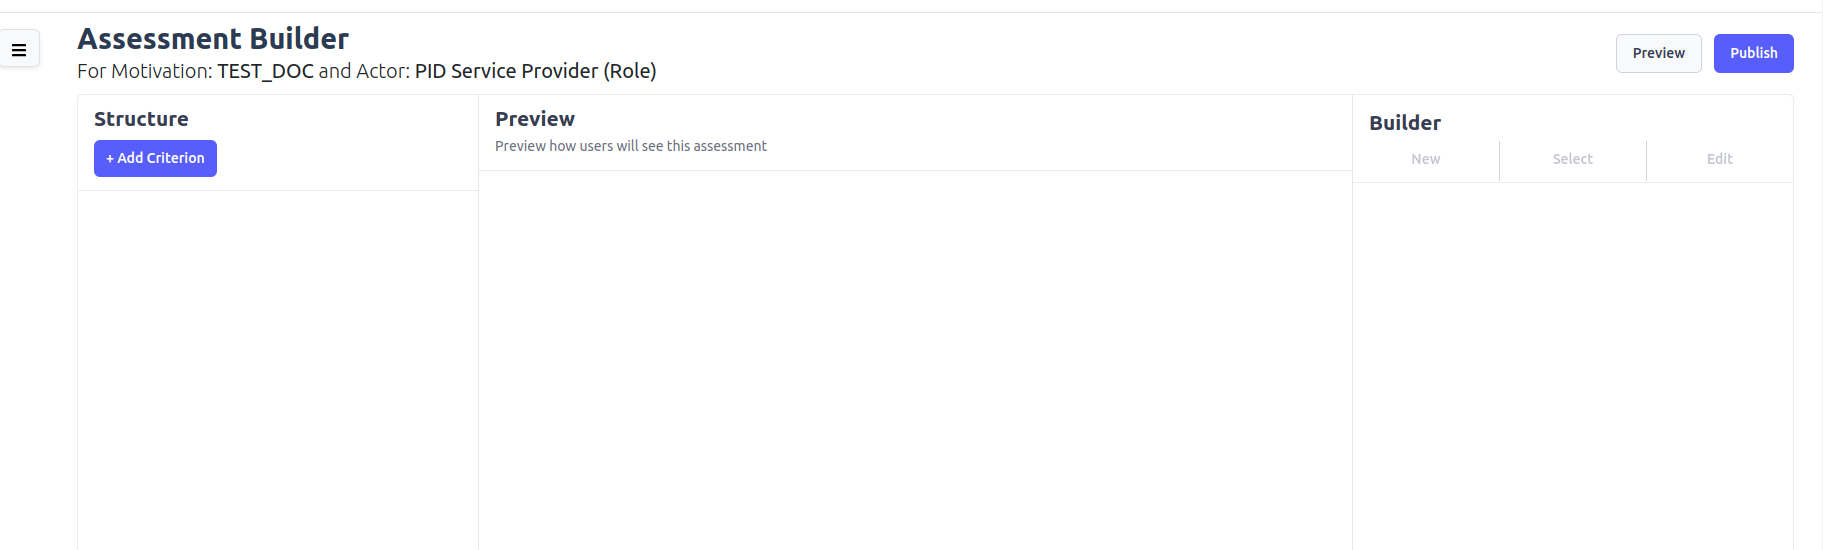This screenshot has width=1823, height=550.
Task: Click the 'and Actor:' label text
Action: click(364, 71)
